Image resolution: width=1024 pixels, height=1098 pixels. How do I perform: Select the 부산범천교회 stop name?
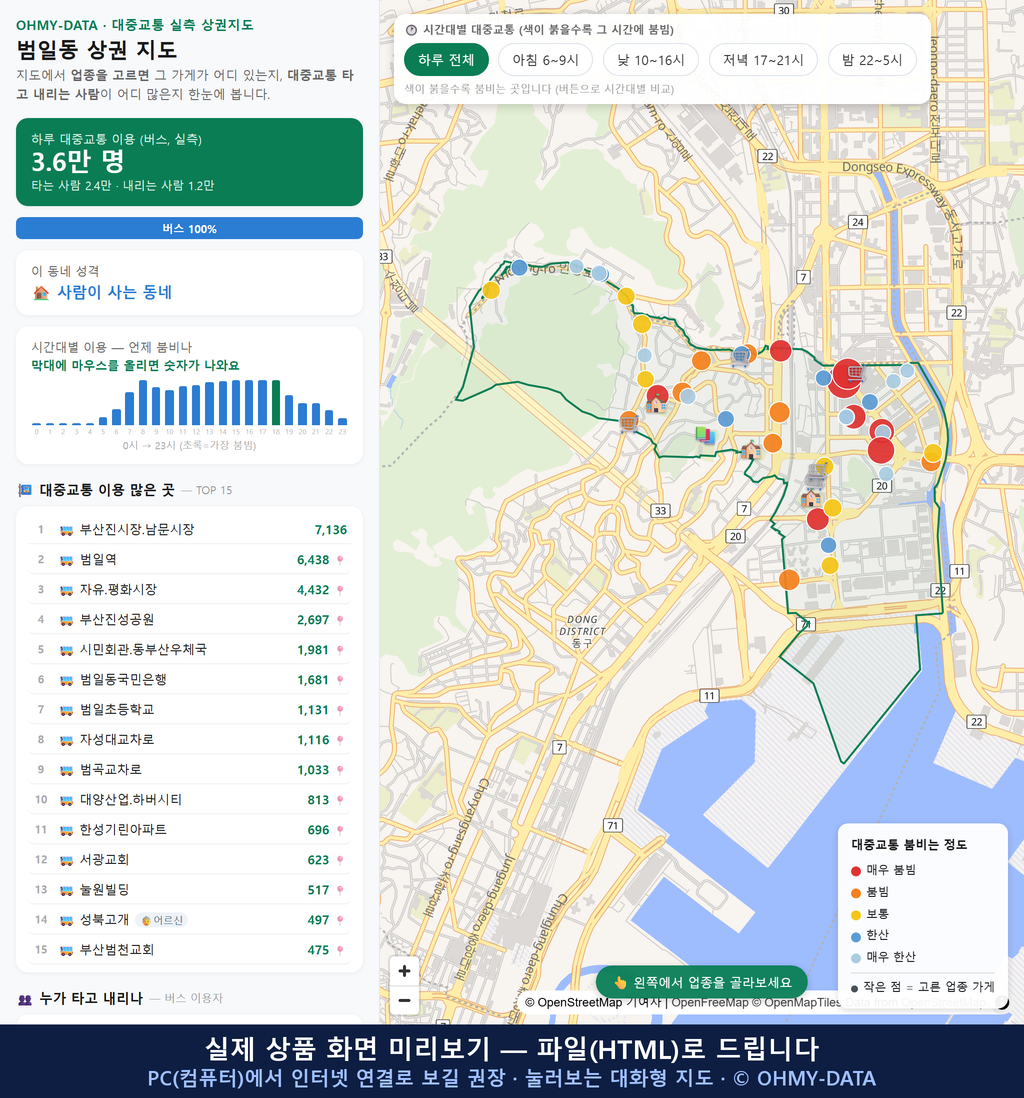[117, 950]
